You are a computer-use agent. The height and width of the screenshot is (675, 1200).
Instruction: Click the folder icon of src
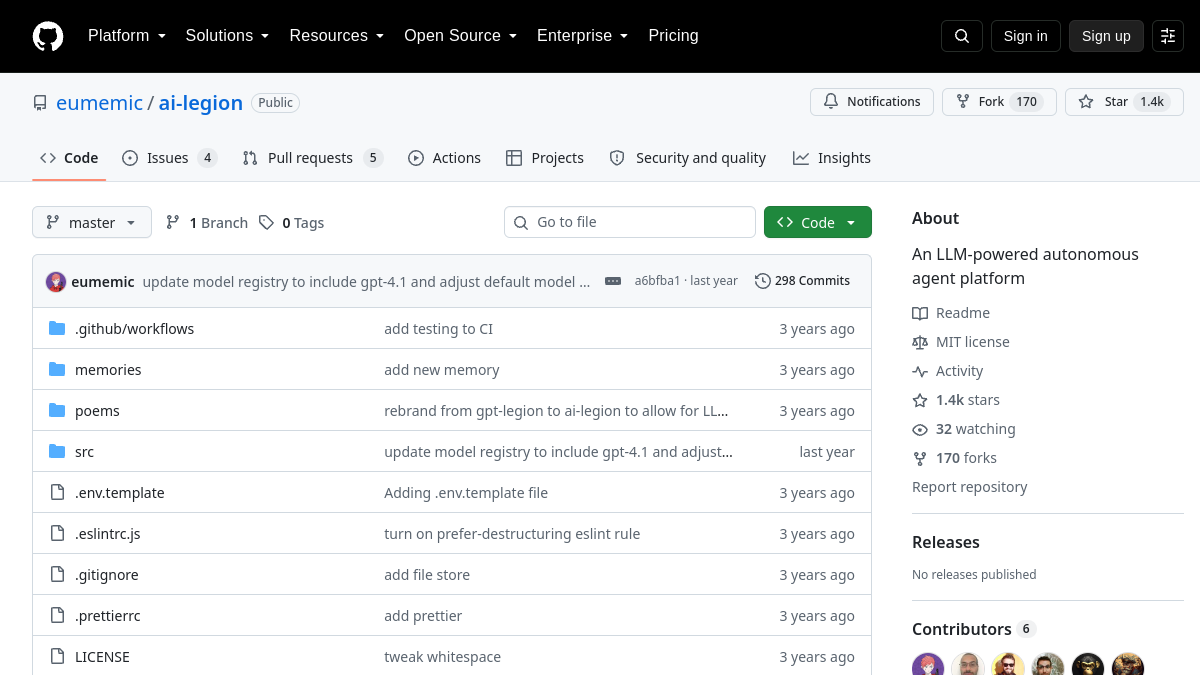point(57,452)
